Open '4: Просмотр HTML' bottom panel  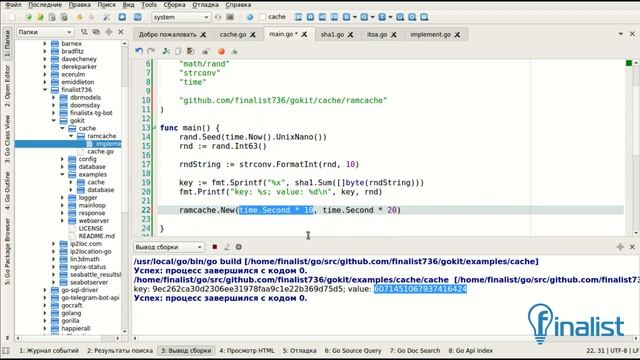pos(247,351)
